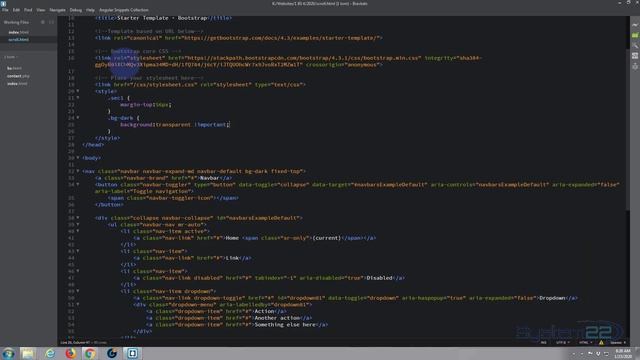Open the Find menu
640x360 pixels.
pyautogui.click(x=28, y=10)
